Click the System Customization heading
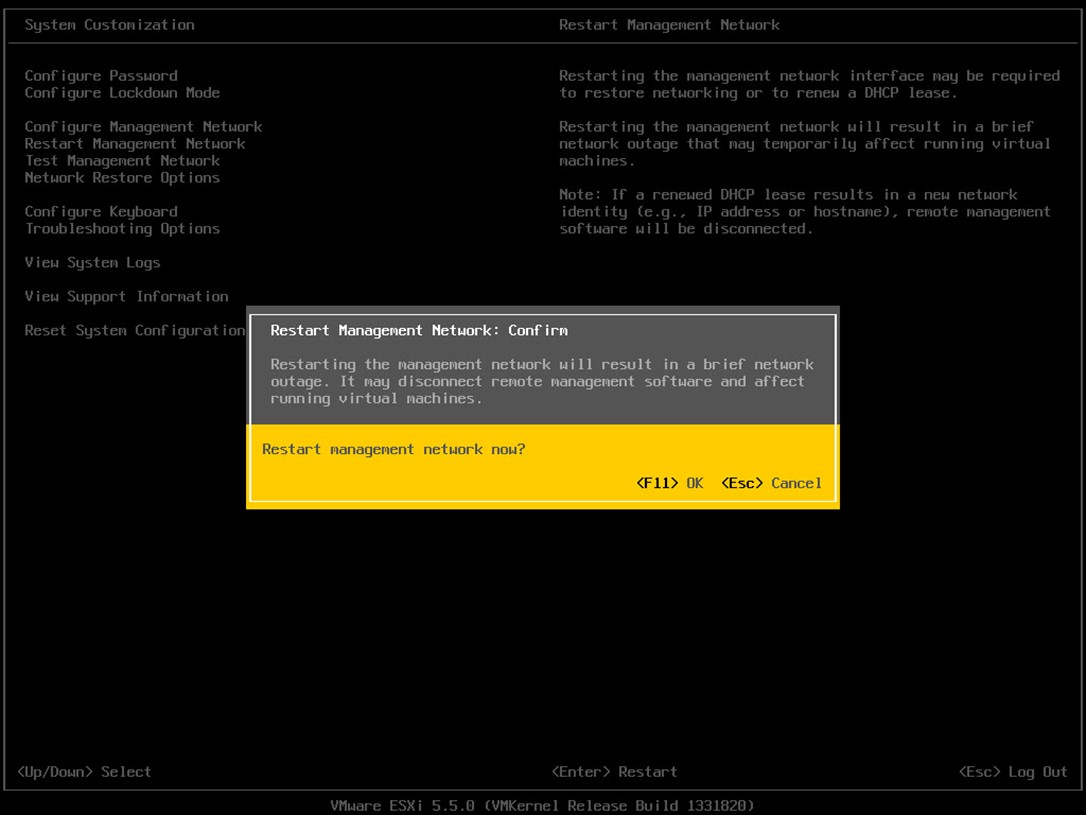This screenshot has height=815, width=1086. click(x=109, y=25)
